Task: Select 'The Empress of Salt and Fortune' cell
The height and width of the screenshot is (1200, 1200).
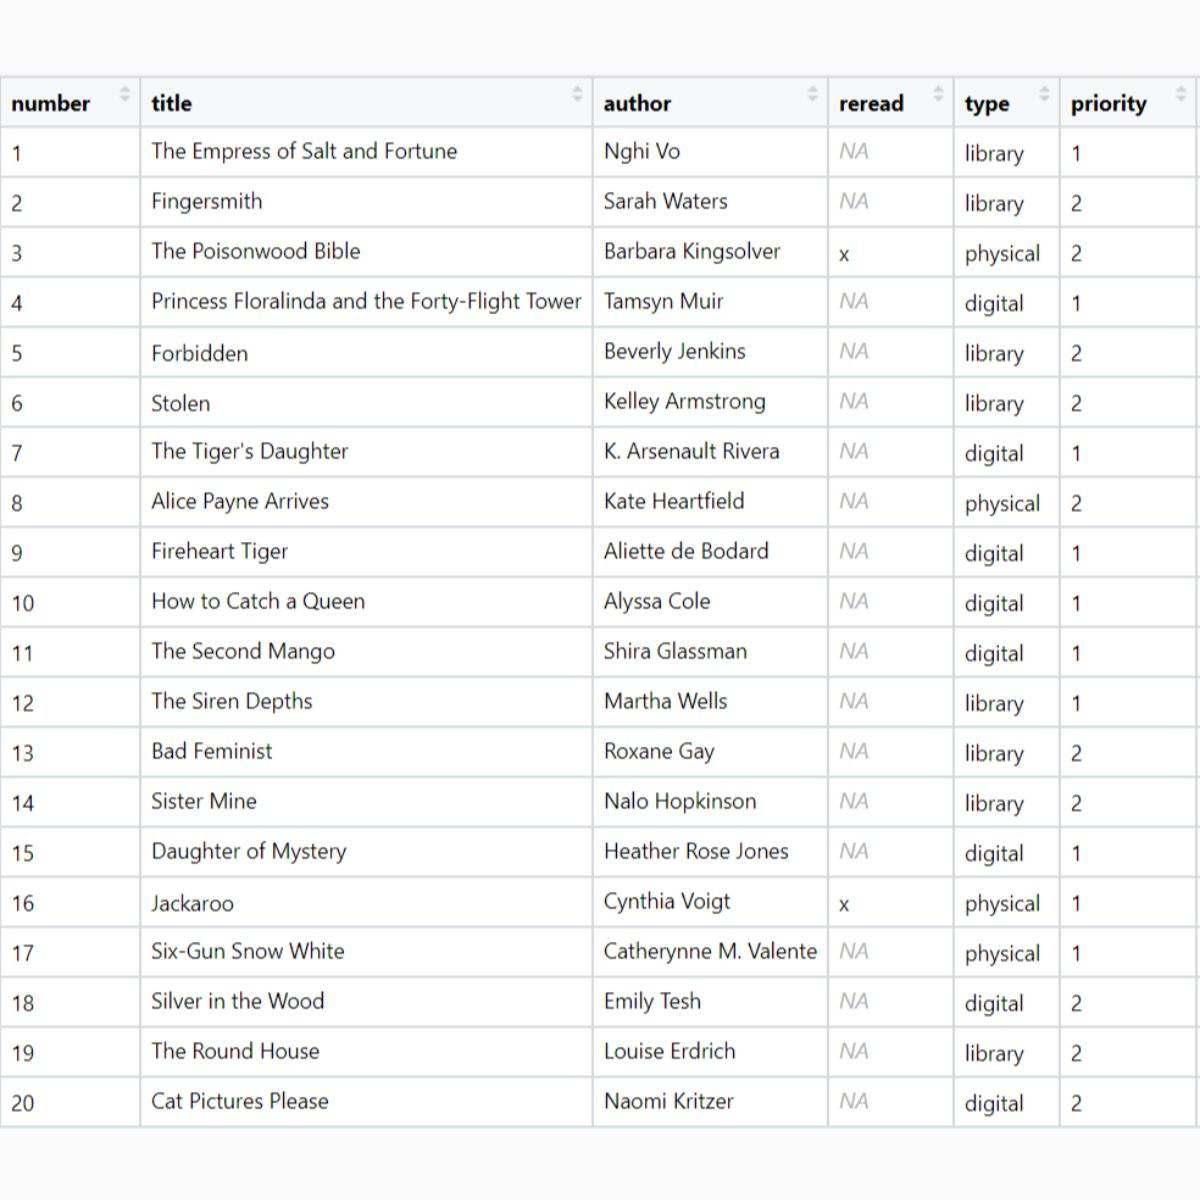Action: [304, 152]
